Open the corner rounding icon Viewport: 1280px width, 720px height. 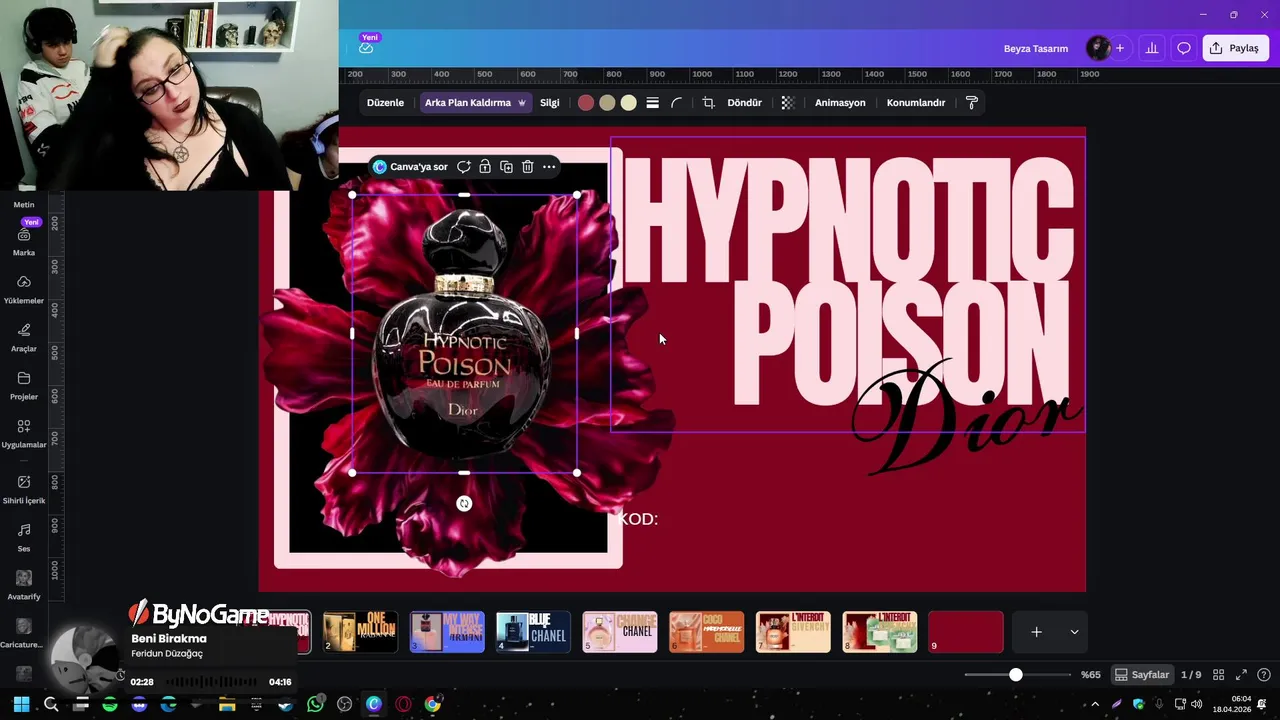click(677, 103)
